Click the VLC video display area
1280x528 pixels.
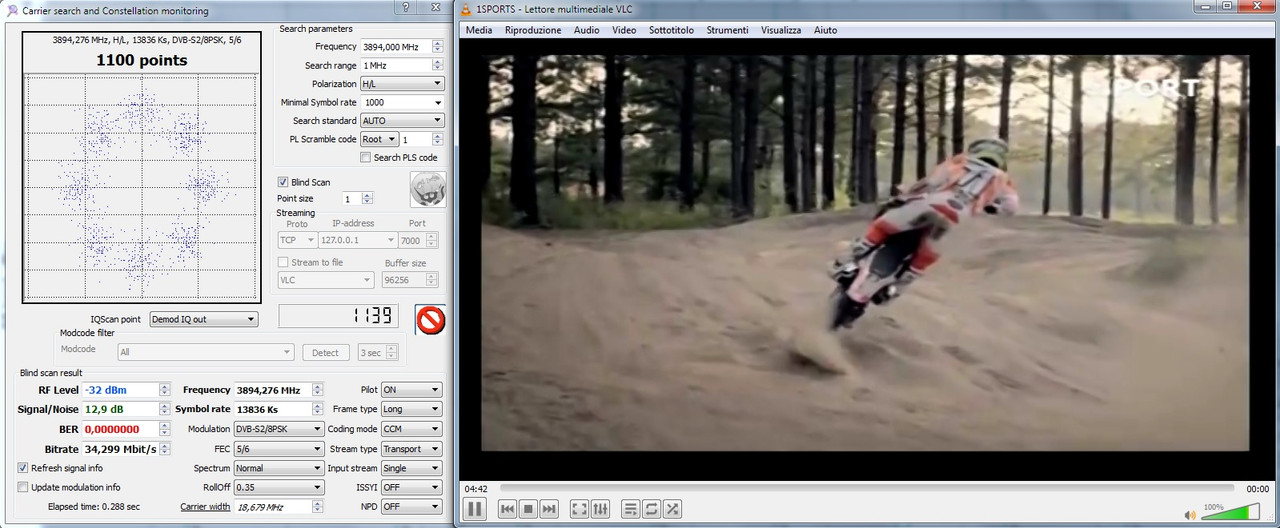tap(866, 254)
